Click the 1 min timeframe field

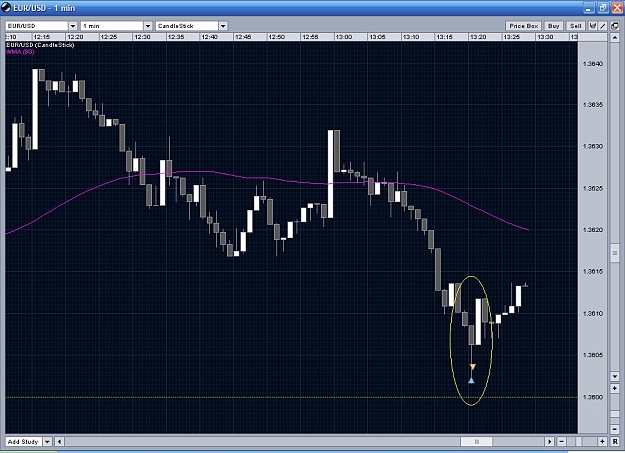pyautogui.click(x=112, y=26)
